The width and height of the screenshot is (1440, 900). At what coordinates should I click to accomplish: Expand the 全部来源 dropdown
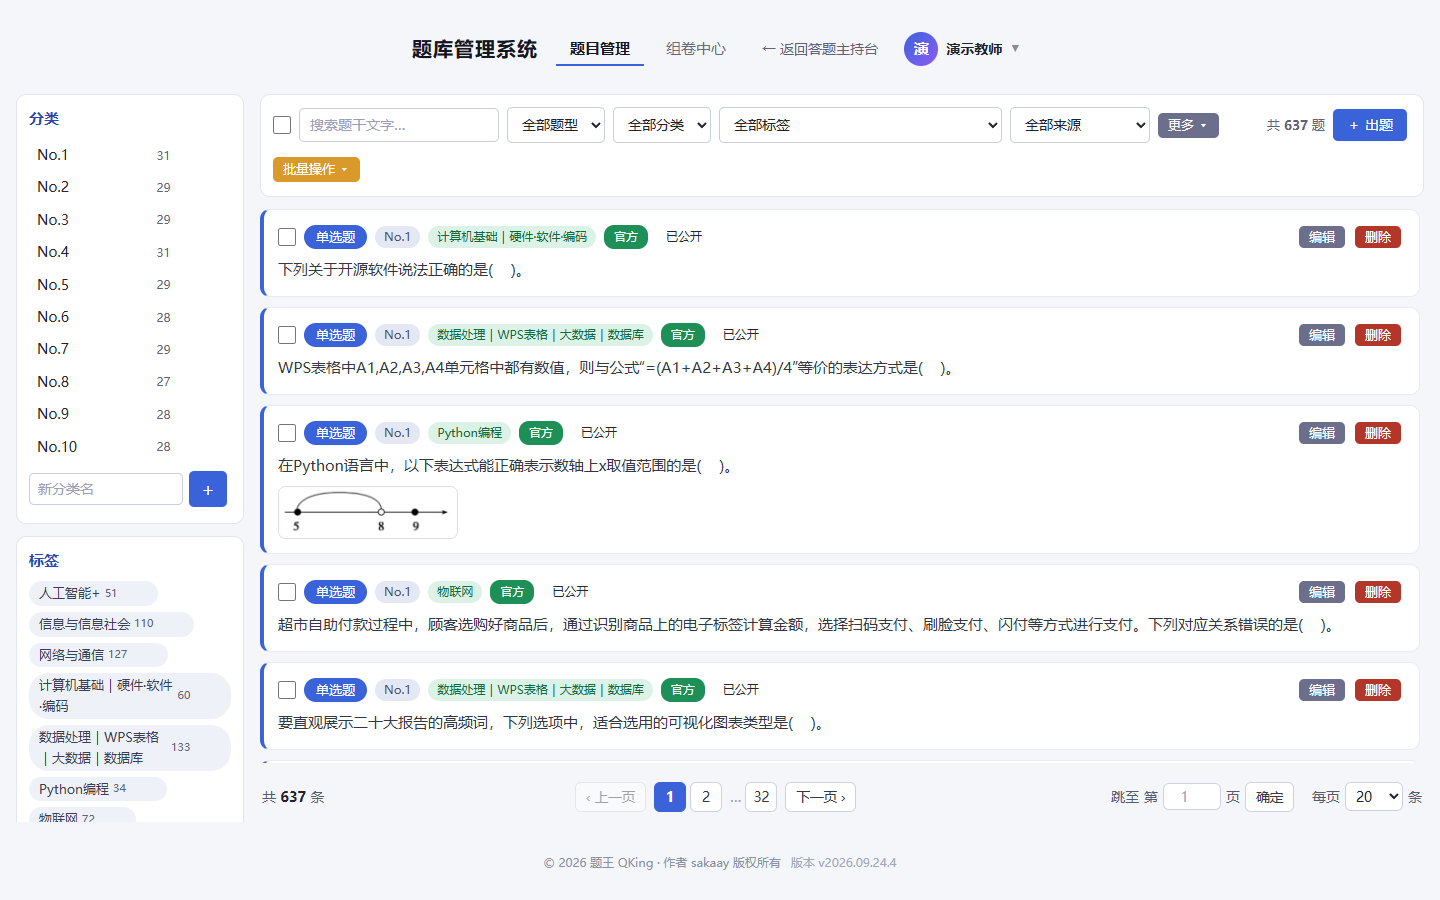(1080, 125)
